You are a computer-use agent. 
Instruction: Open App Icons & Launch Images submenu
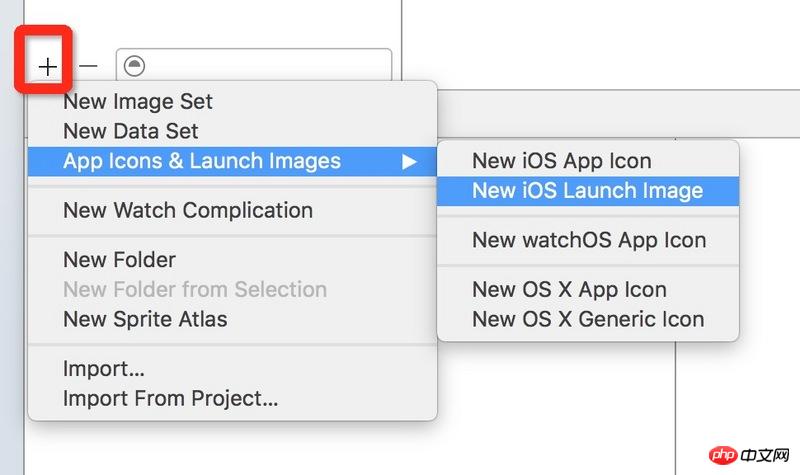pos(202,161)
